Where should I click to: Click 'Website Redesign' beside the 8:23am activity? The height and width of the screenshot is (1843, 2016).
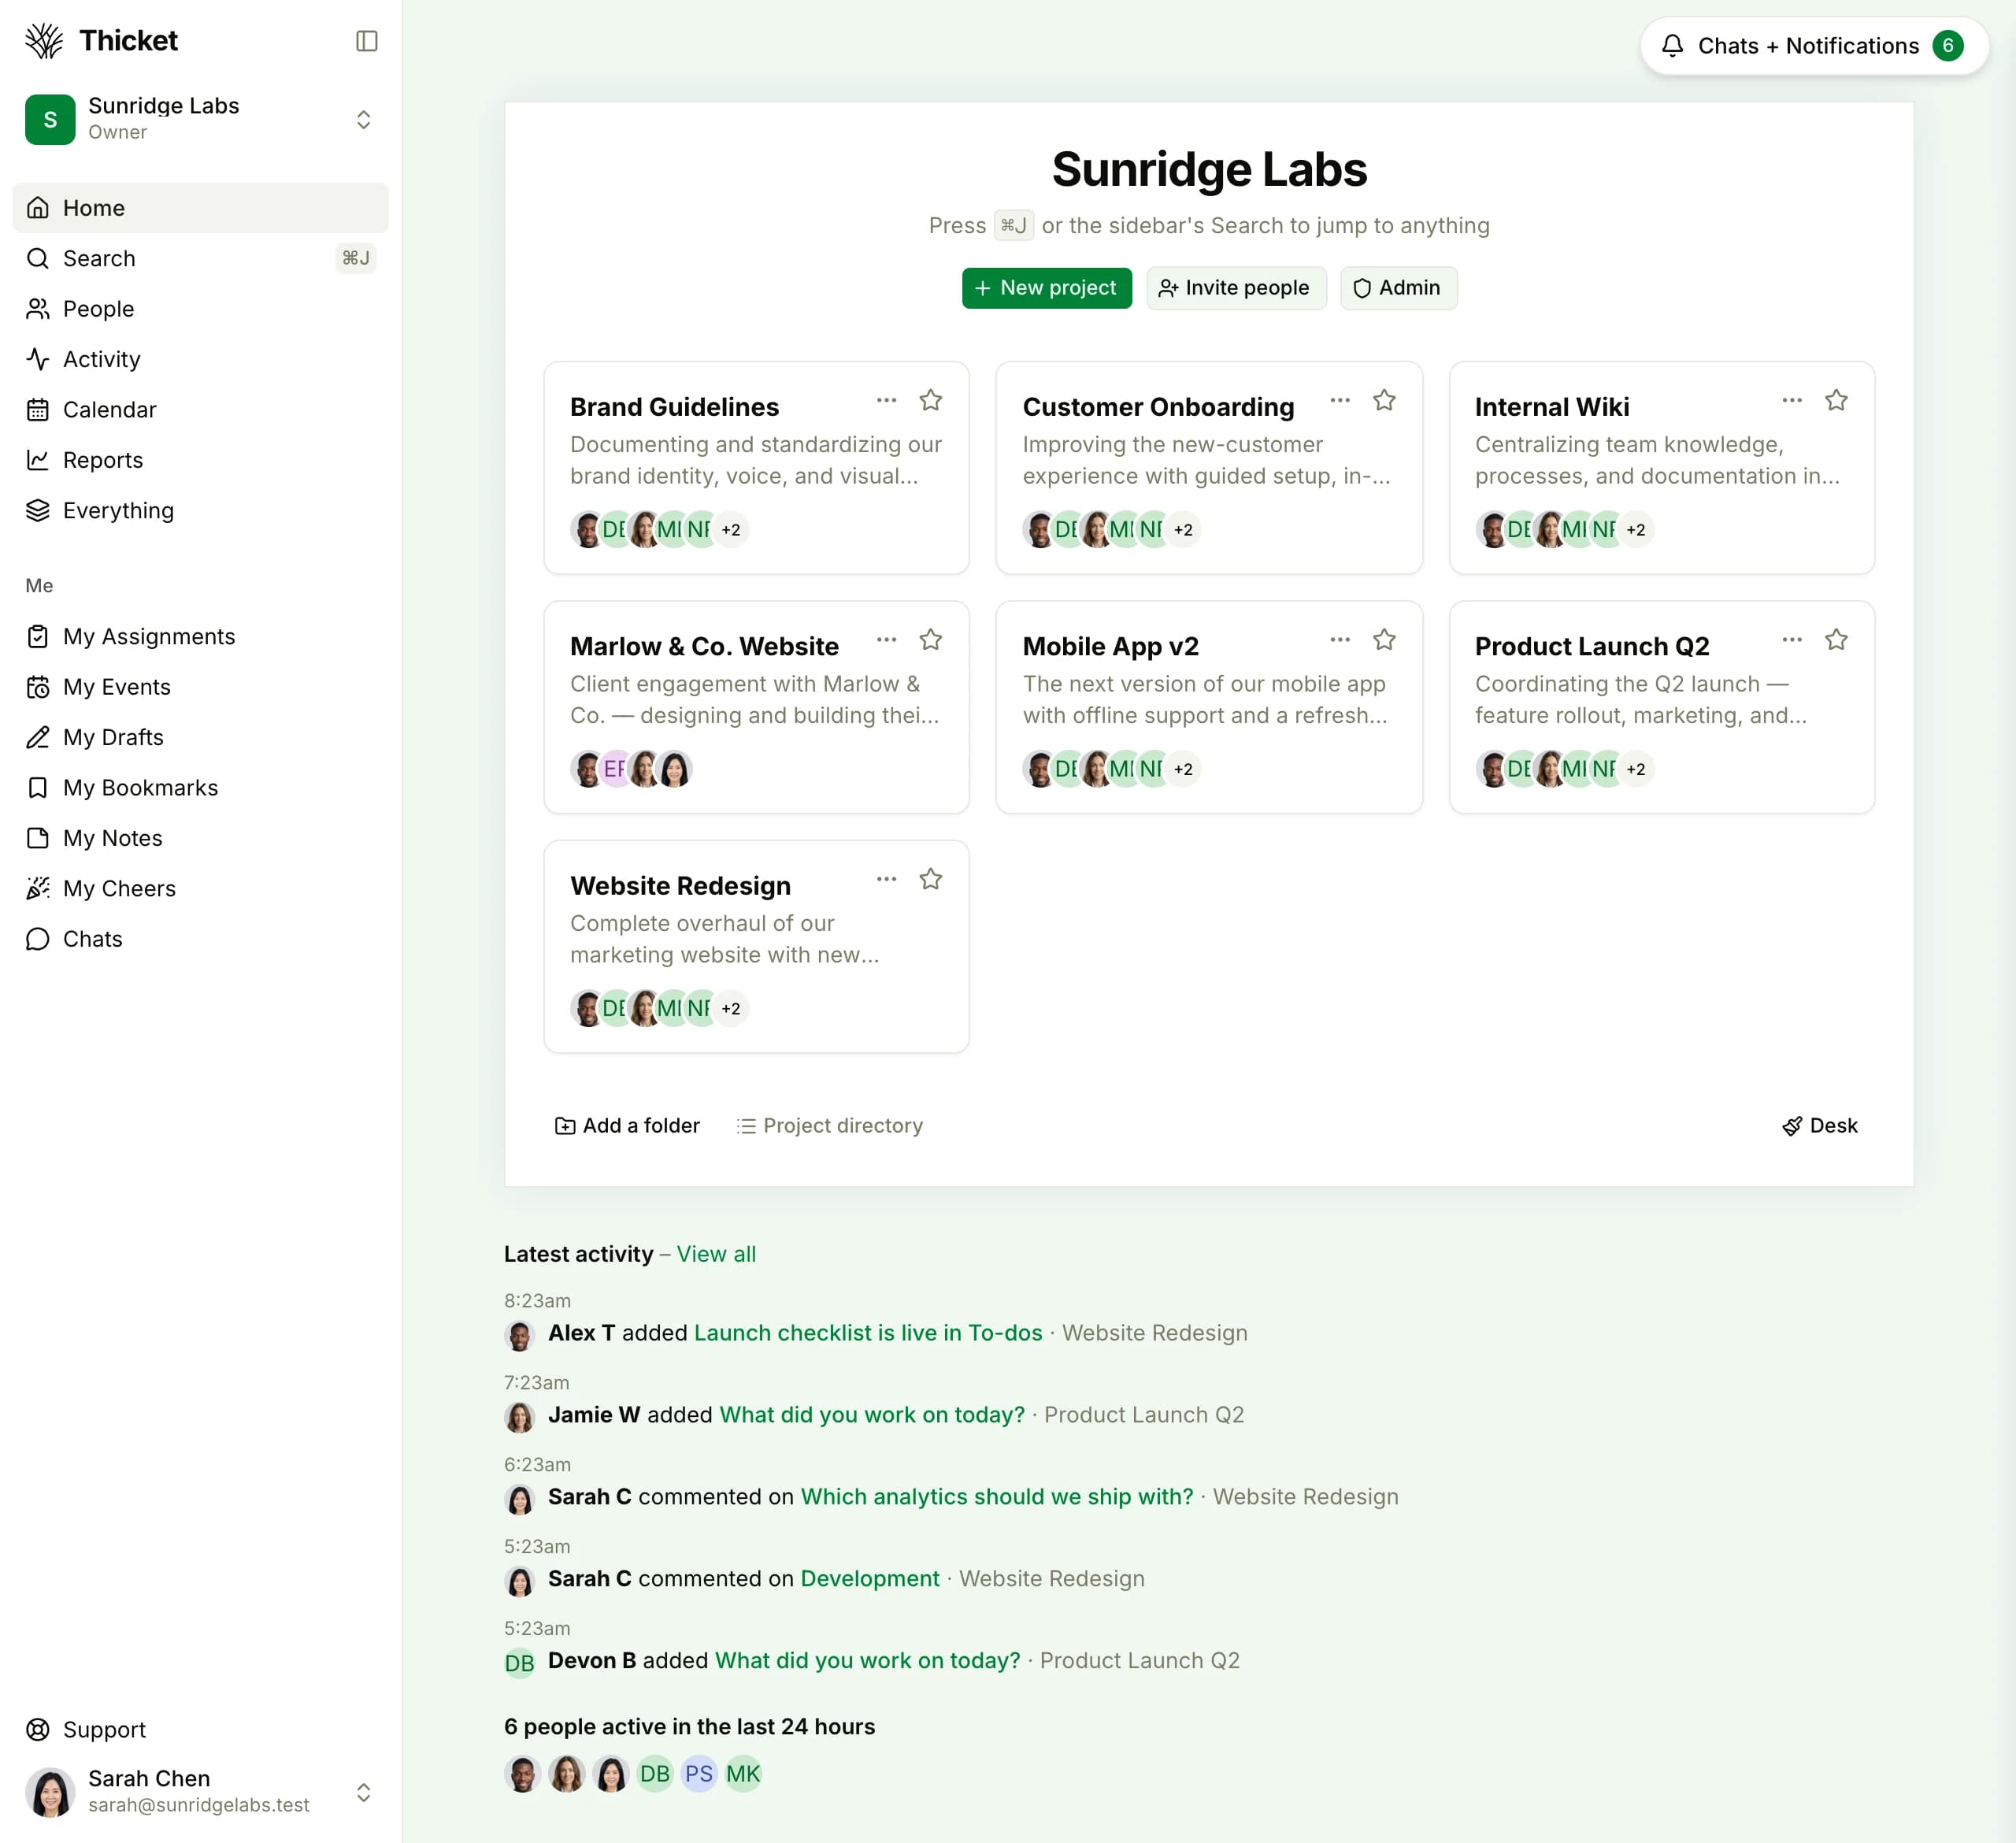(x=1155, y=1333)
